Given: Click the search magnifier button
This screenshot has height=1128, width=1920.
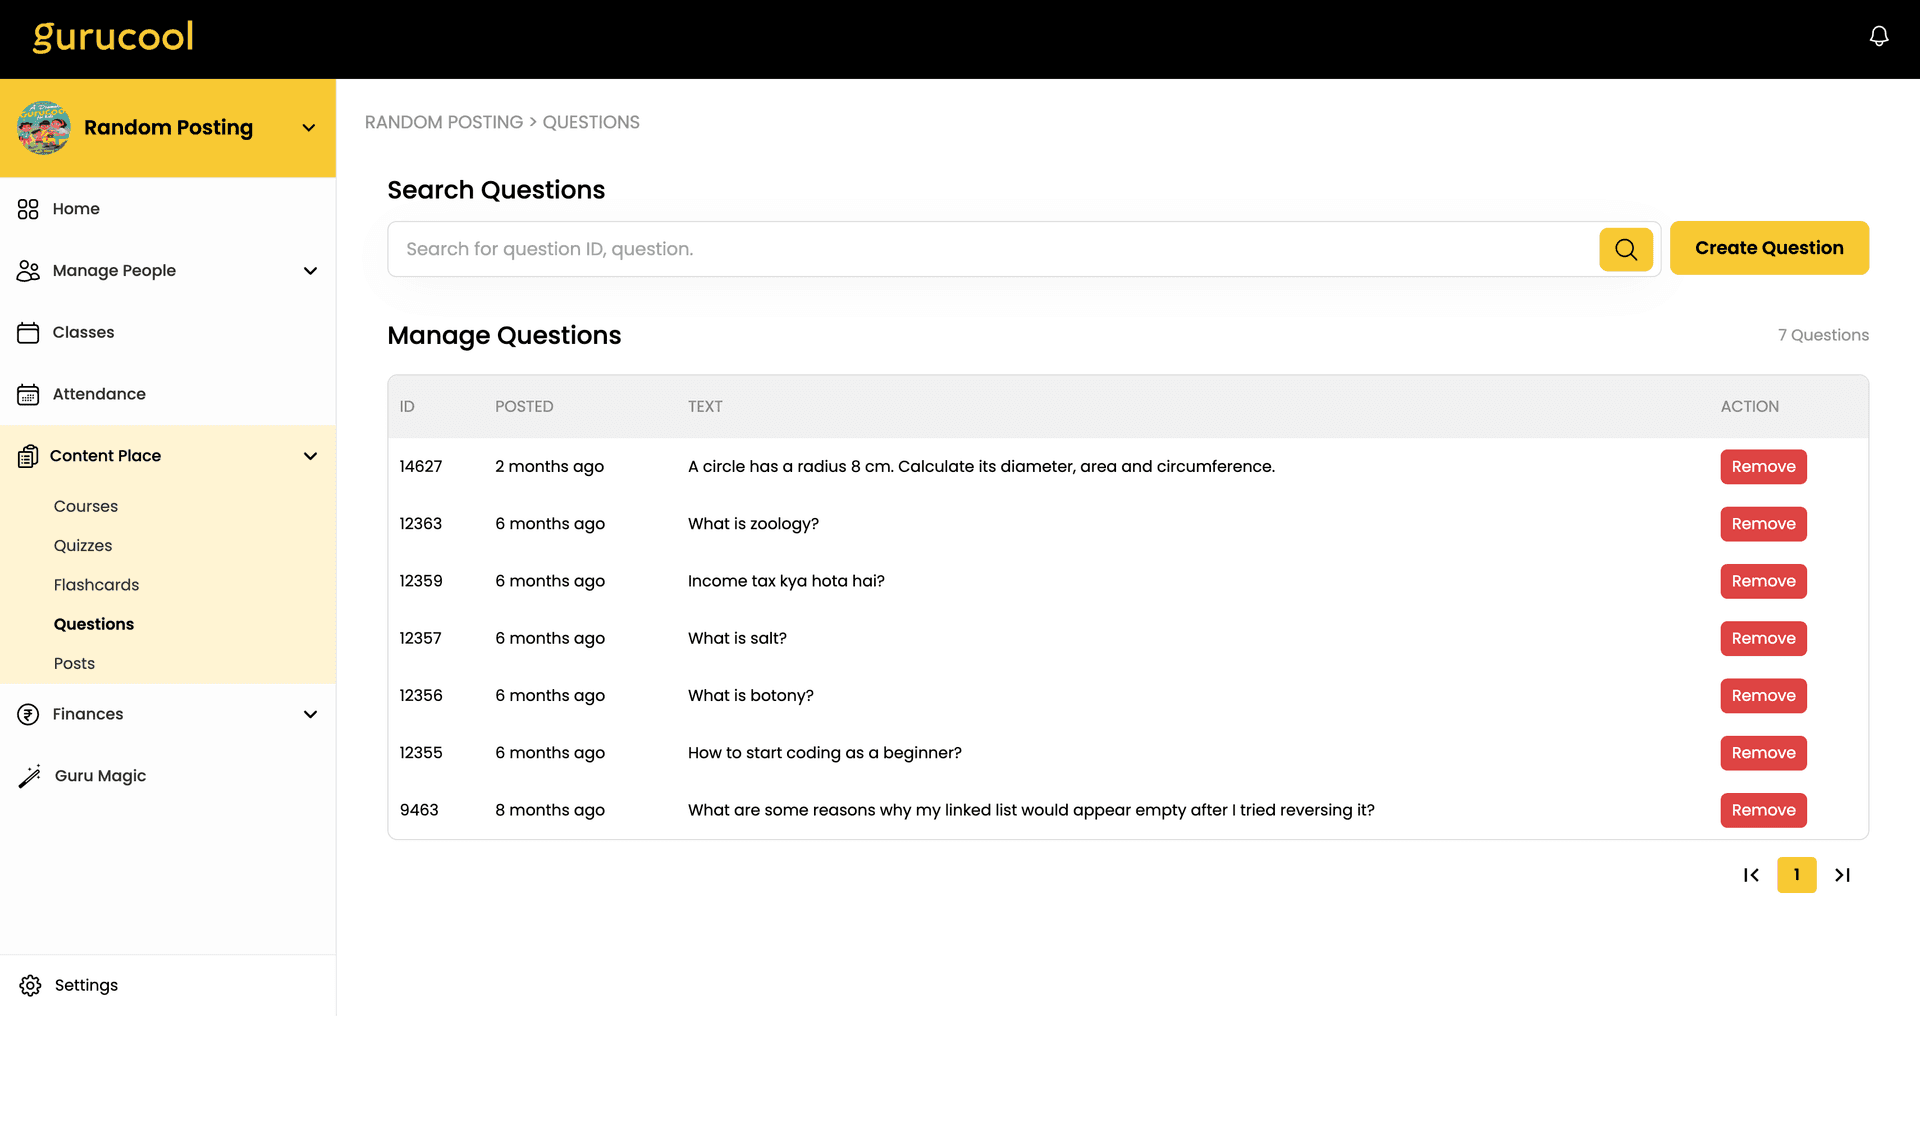Looking at the screenshot, I should click(x=1626, y=249).
